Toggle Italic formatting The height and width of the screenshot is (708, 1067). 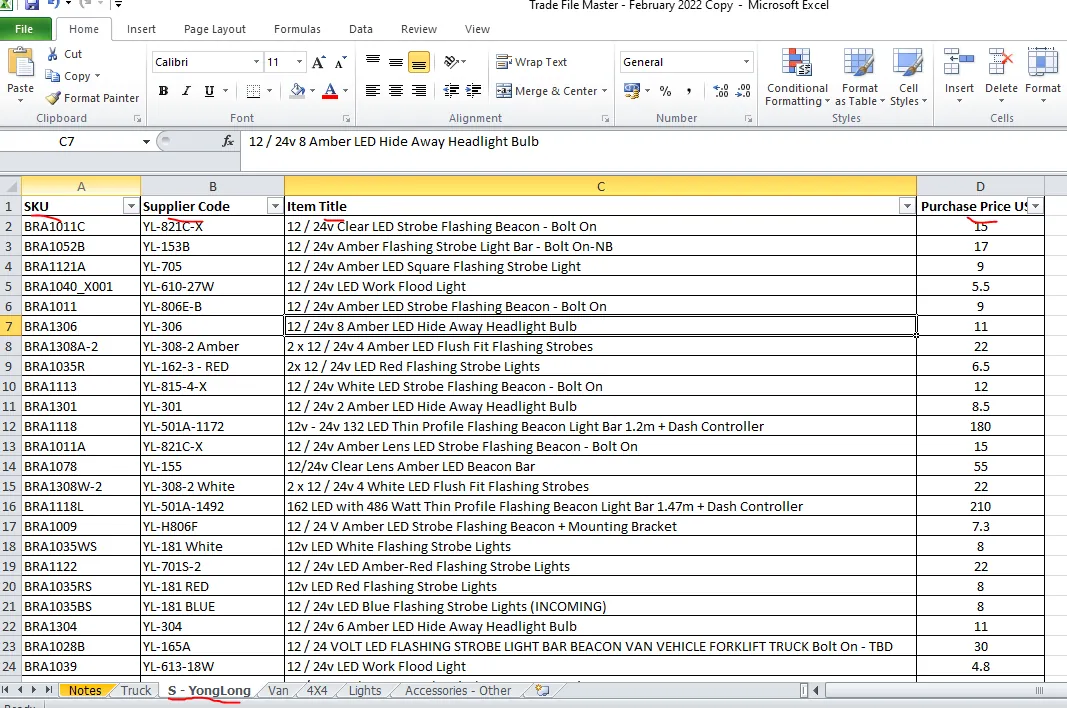pos(186,91)
